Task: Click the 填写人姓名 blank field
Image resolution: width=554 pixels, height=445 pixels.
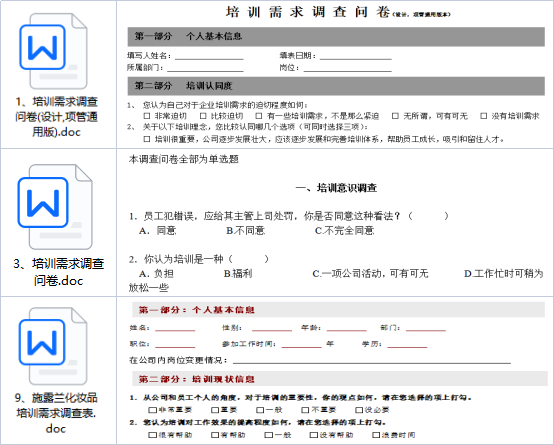Action: pyautogui.click(x=209, y=56)
